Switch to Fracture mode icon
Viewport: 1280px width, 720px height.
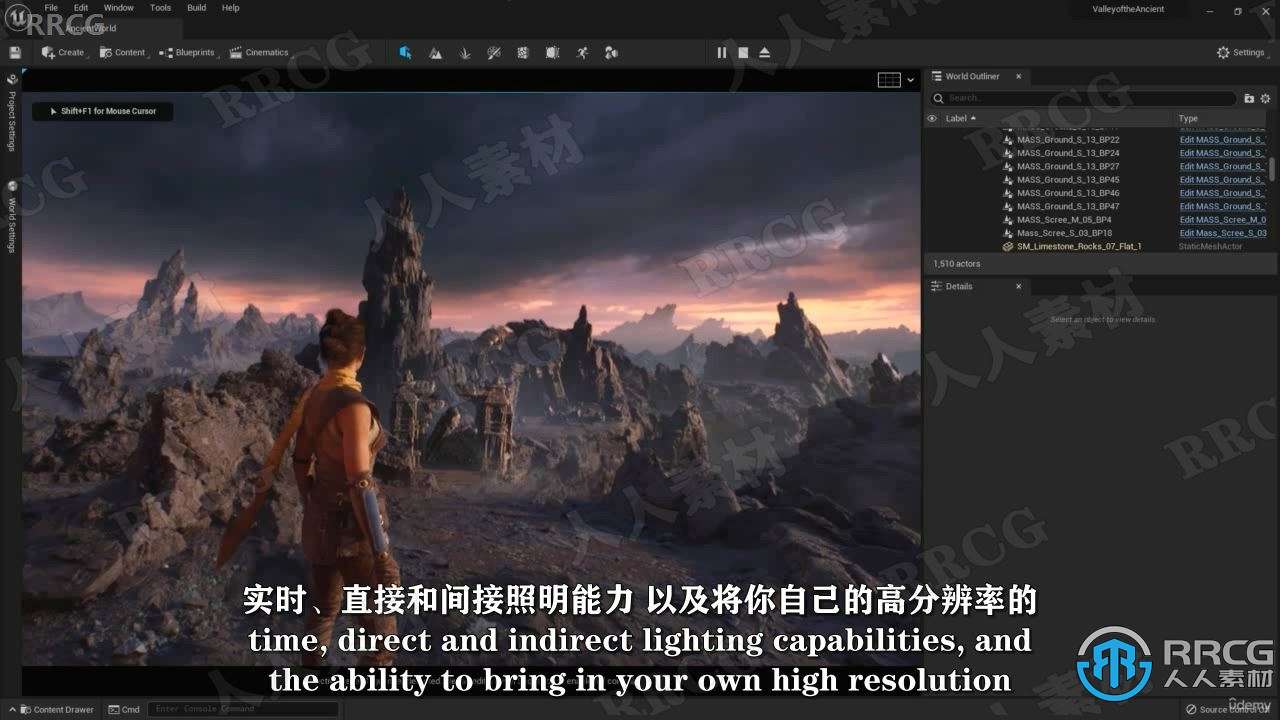pos(553,52)
